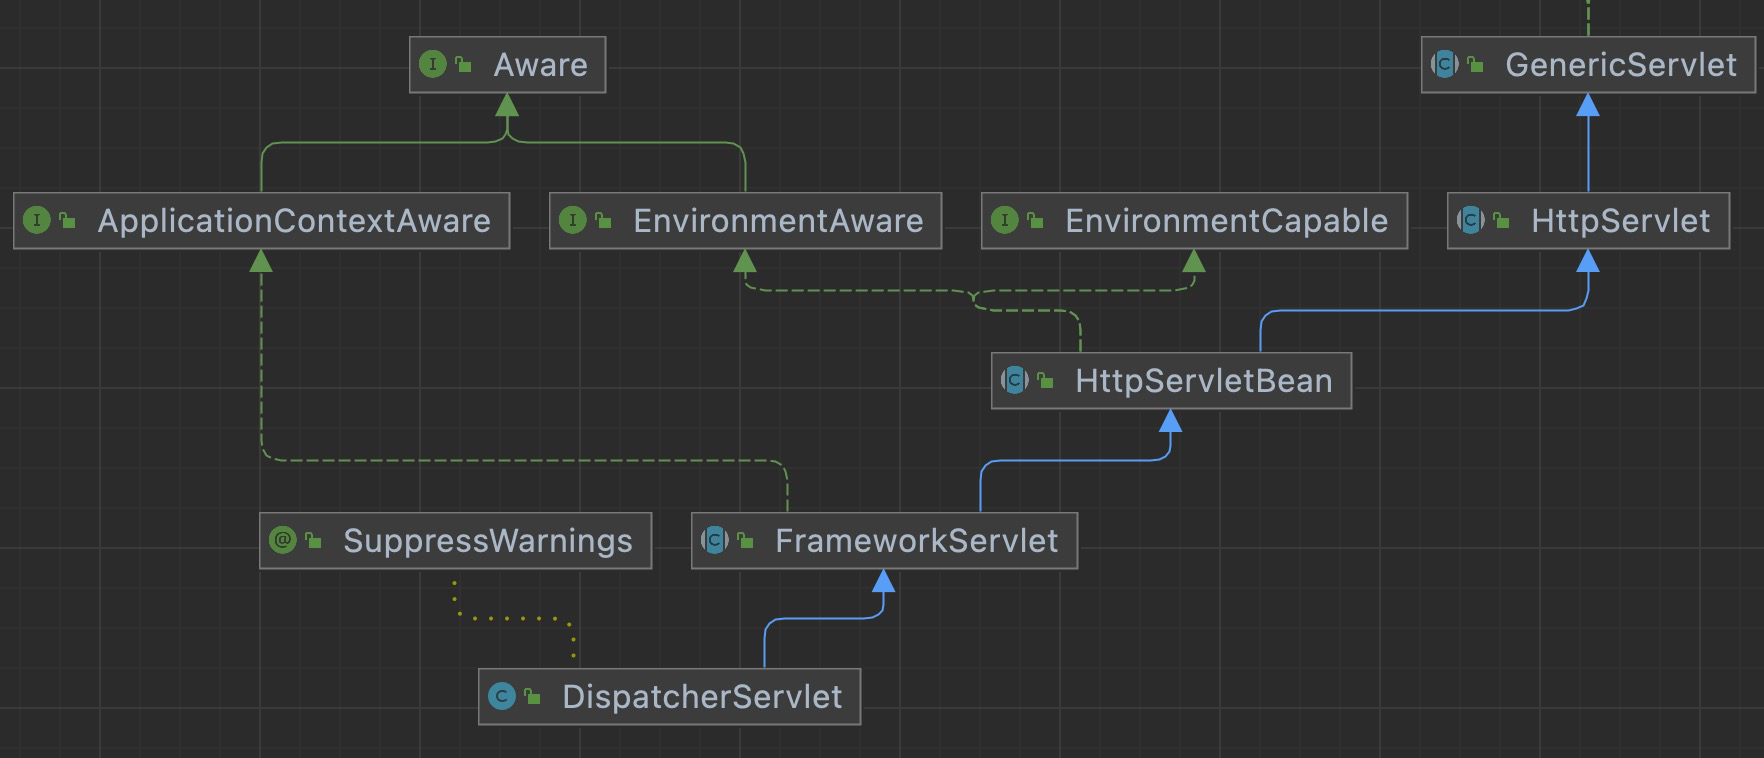Click the interface icon on EnvironmentCapable
This screenshot has height=758, width=1764.
pos(1004,221)
